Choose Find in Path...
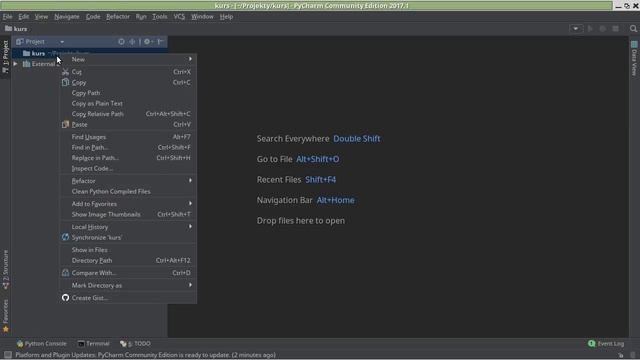The width and height of the screenshot is (640, 360). pos(128,147)
